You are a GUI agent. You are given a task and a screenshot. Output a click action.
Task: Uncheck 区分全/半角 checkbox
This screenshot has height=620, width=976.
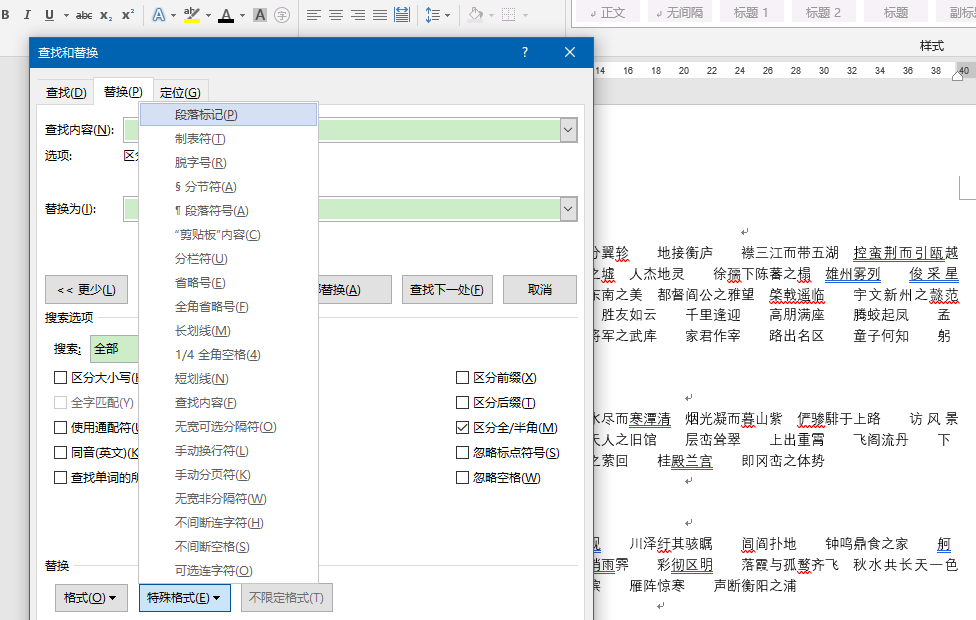tap(462, 428)
